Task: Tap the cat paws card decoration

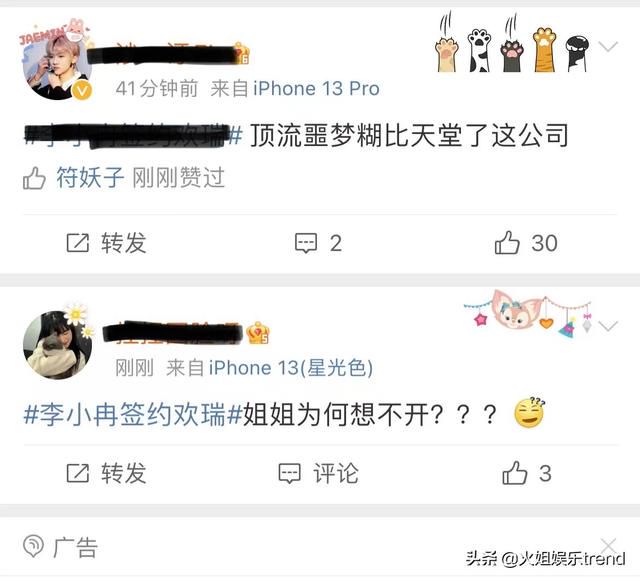Action: point(512,43)
